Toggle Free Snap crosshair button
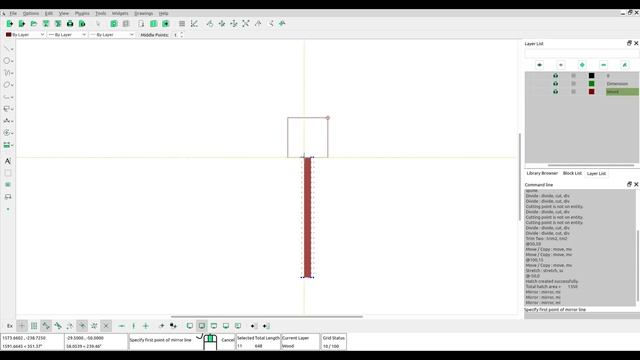Screen dimensions: 640x360 22,326
